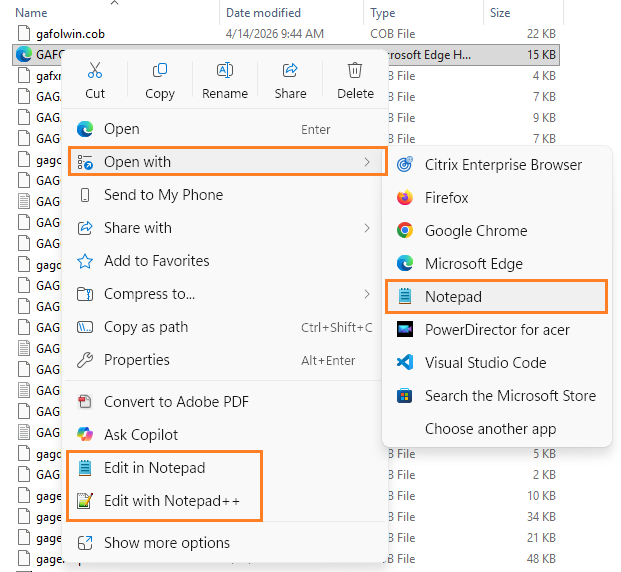
Task: Click the Visual Studio Code icon
Action: (x=405, y=362)
